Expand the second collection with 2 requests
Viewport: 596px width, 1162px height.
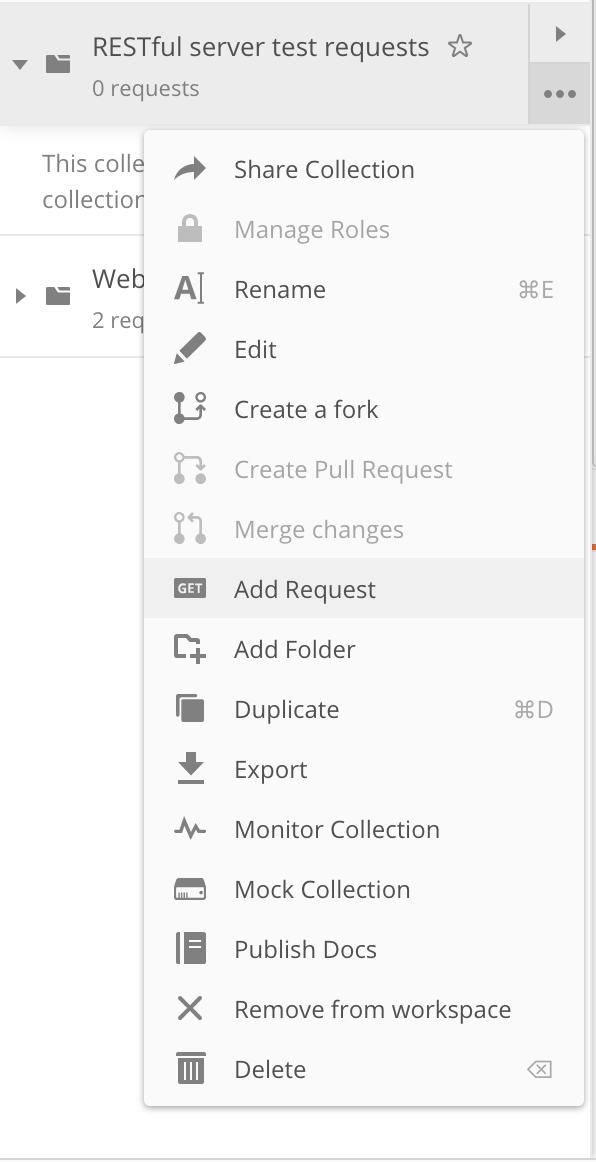[21, 296]
